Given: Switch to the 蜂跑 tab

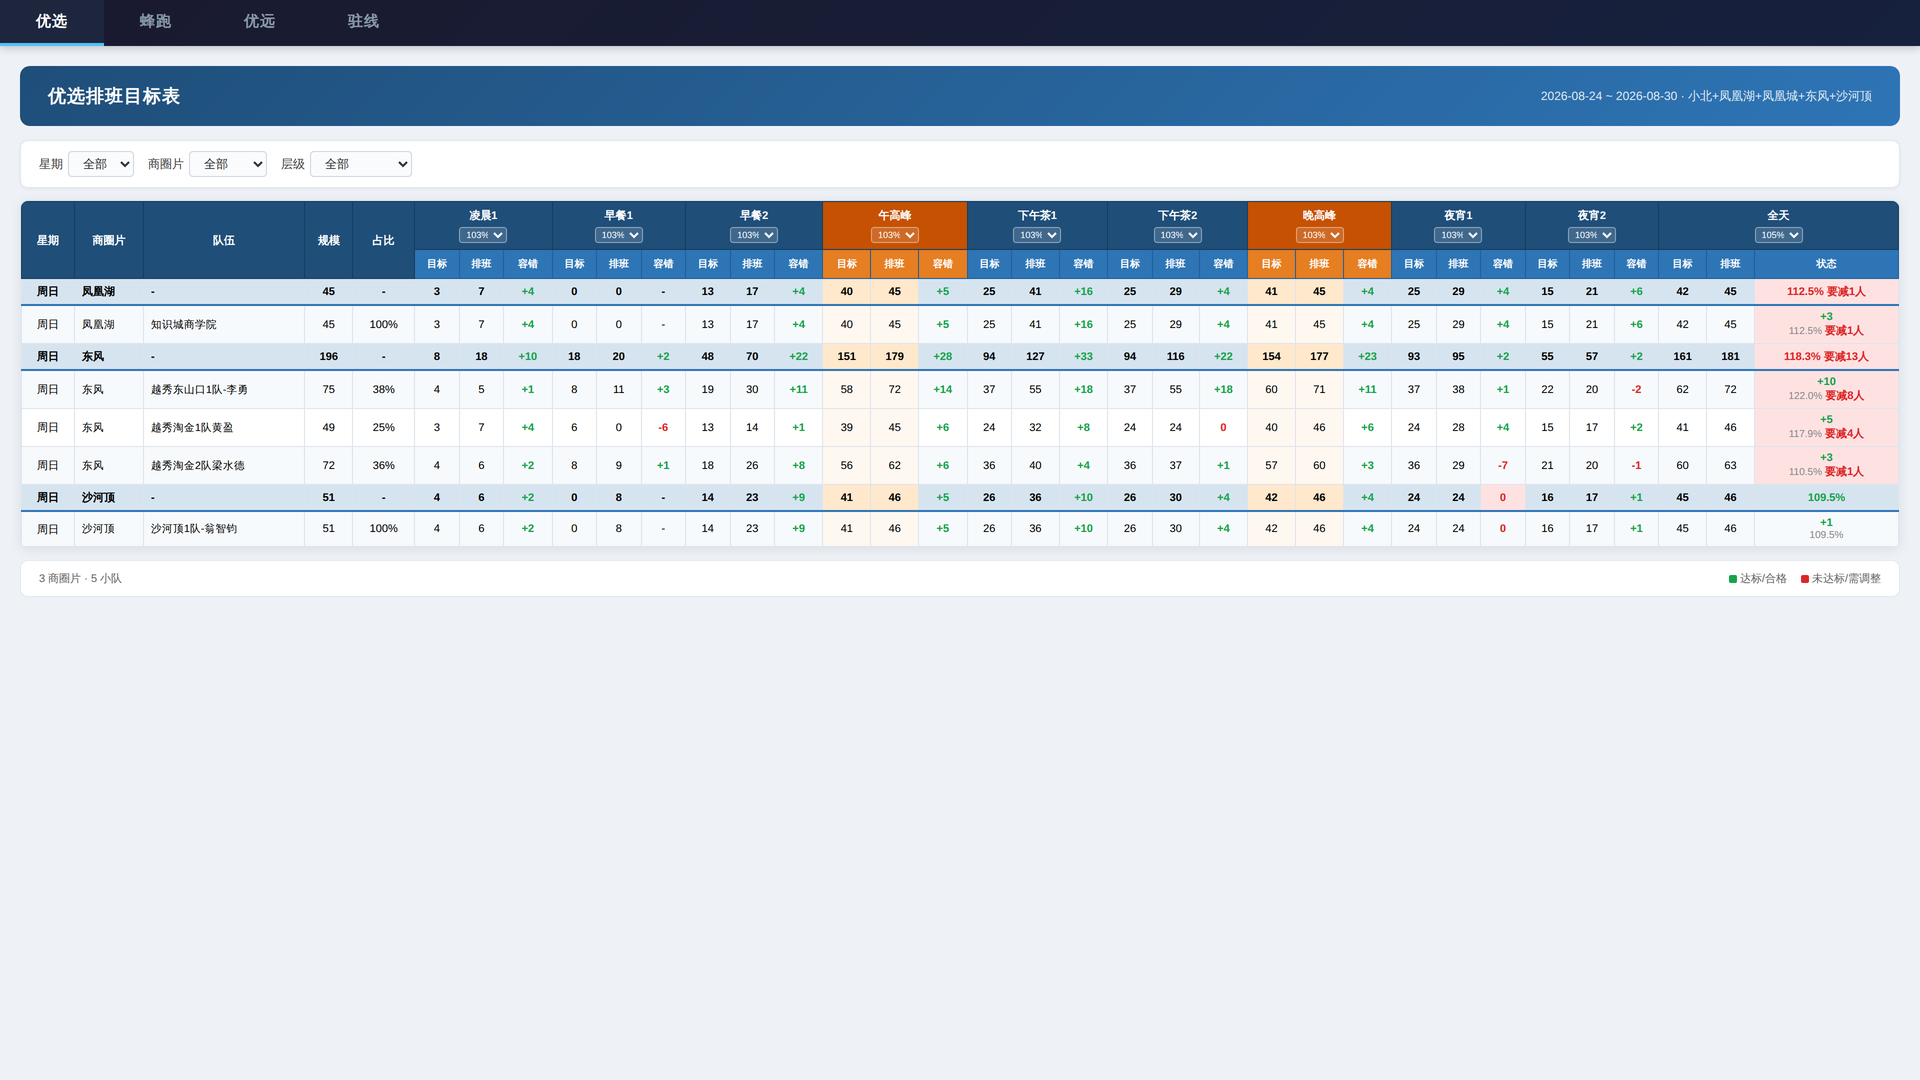Looking at the screenshot, I should point(155,22).
